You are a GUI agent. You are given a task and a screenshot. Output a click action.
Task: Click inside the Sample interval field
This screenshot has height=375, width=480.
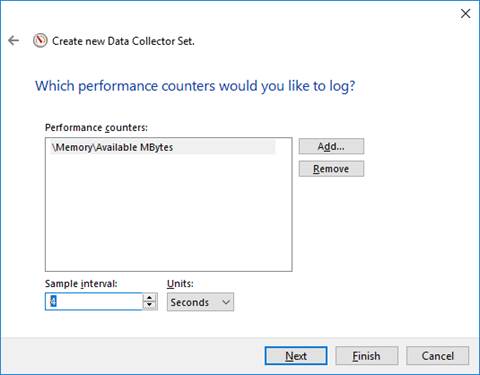94,302
